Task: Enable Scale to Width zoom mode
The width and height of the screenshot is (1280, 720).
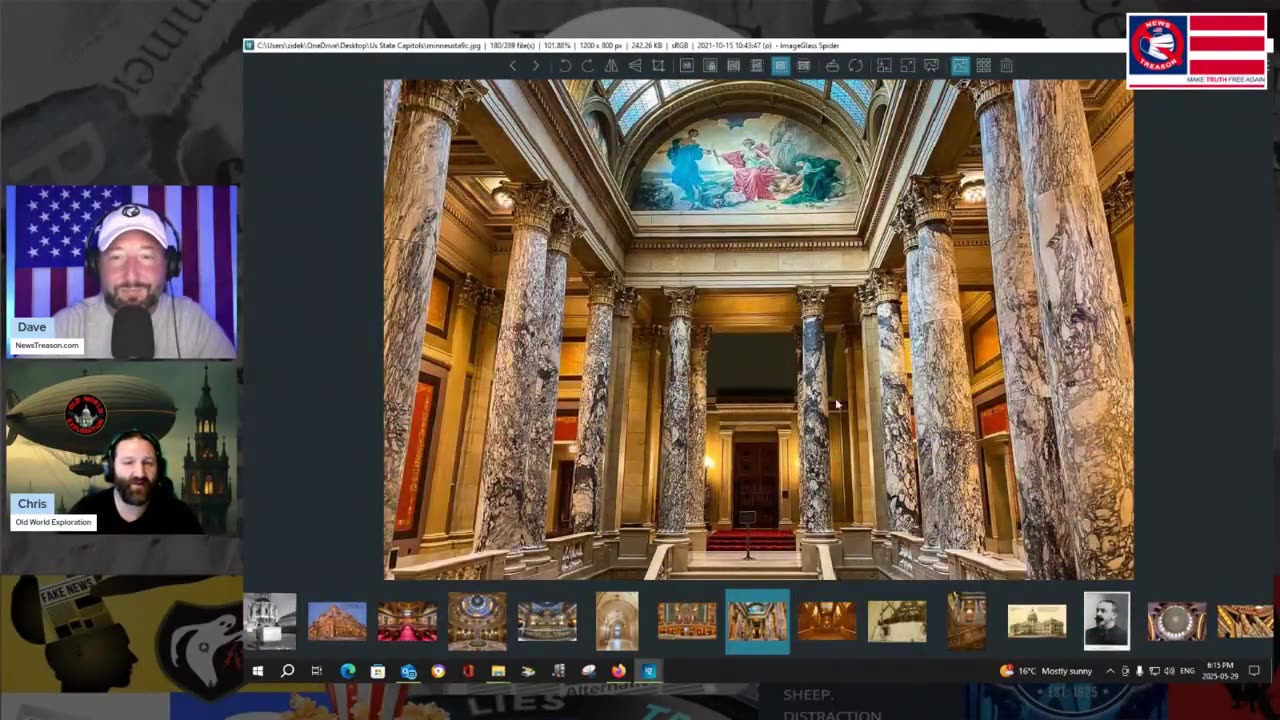Action: click(x=733, y=66)
